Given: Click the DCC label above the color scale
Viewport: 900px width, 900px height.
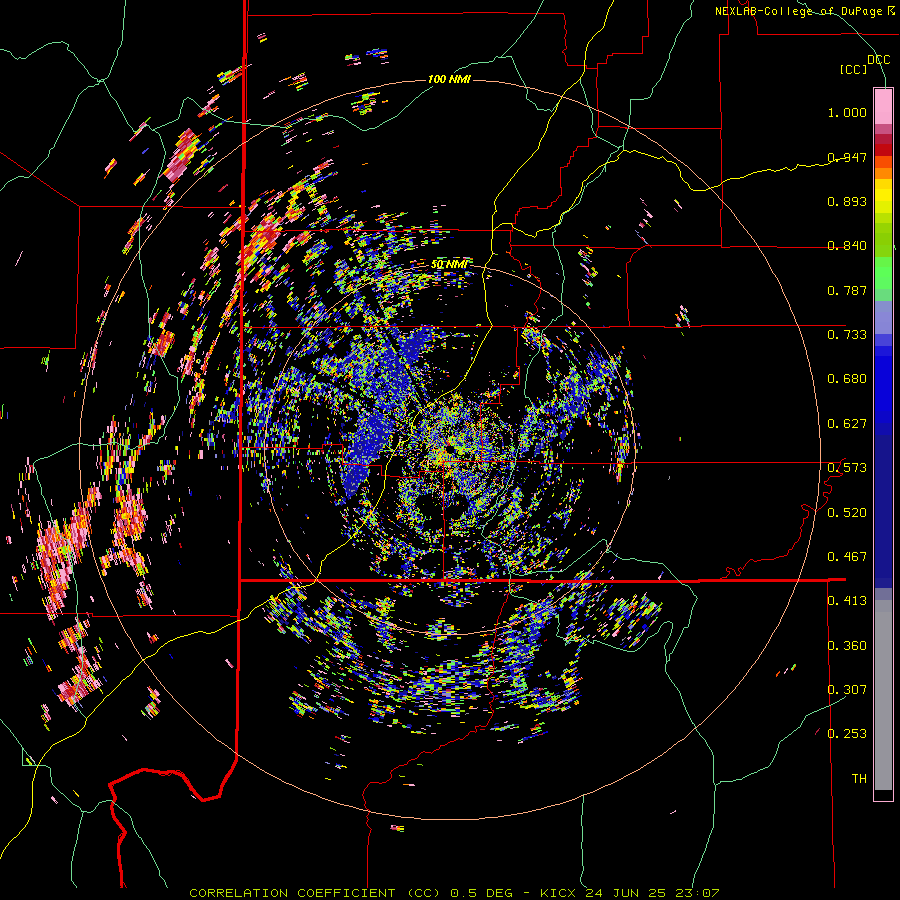Looking at the screenshot, I should pyautogui.click(x=878, y=60).
